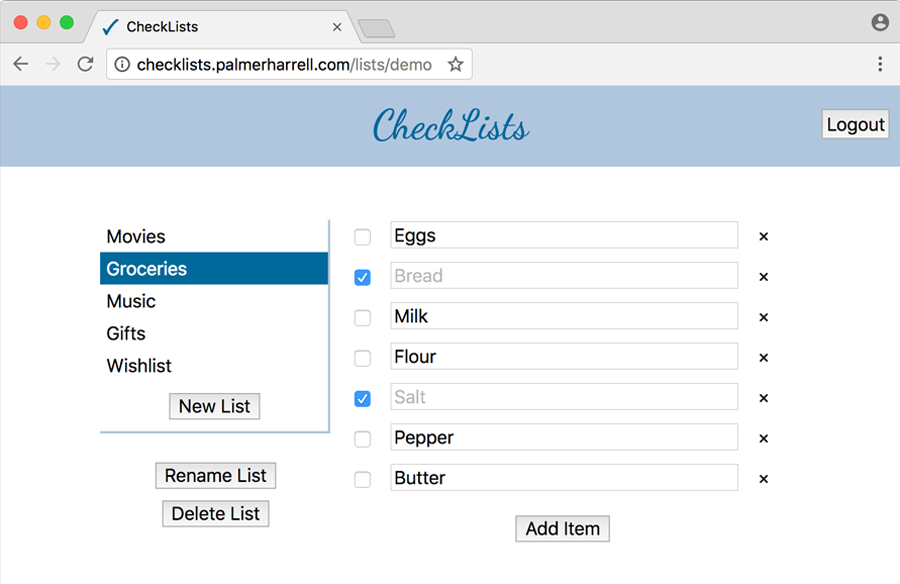Remove the Pepper item with its X icon
Viewport: 900px width, 584px height.
point(763,438)
